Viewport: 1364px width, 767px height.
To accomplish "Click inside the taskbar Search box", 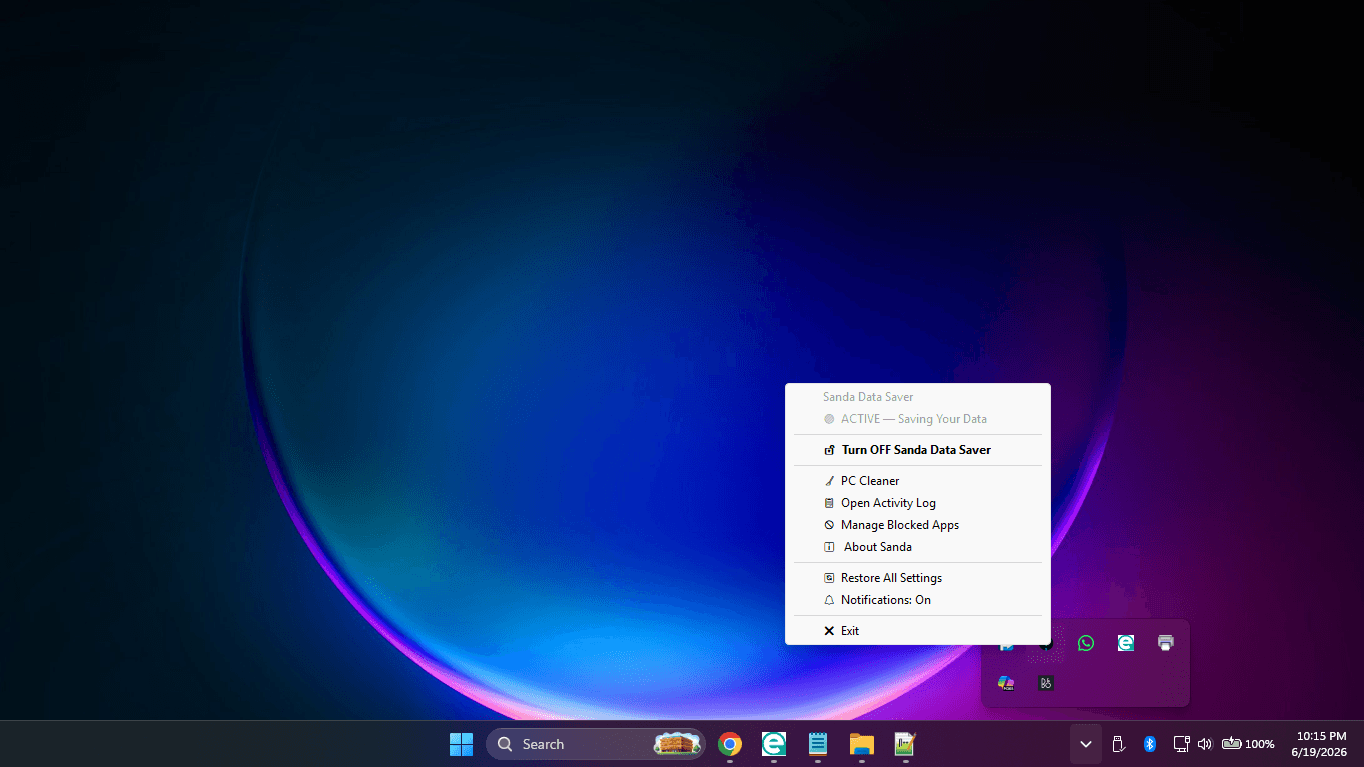I will click(596, 744).
